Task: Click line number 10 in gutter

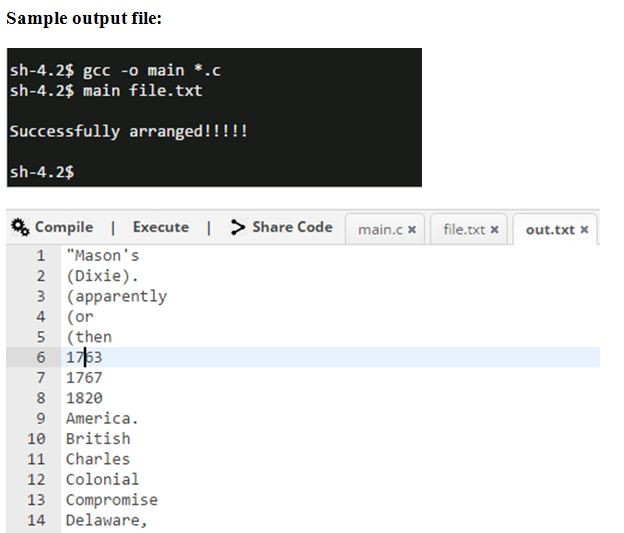Action: click(36, 439)
